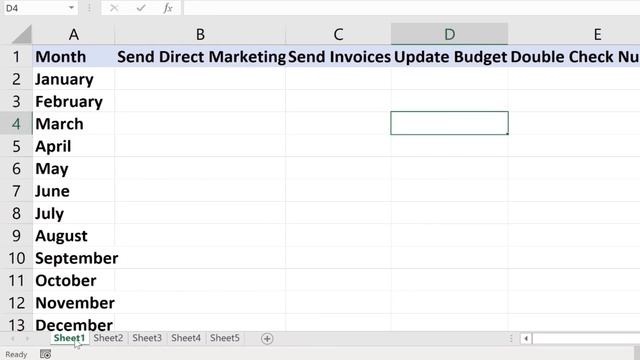This screenshot has height=360, width=640.
Task: Select the October cell
Action: [73, 280]
